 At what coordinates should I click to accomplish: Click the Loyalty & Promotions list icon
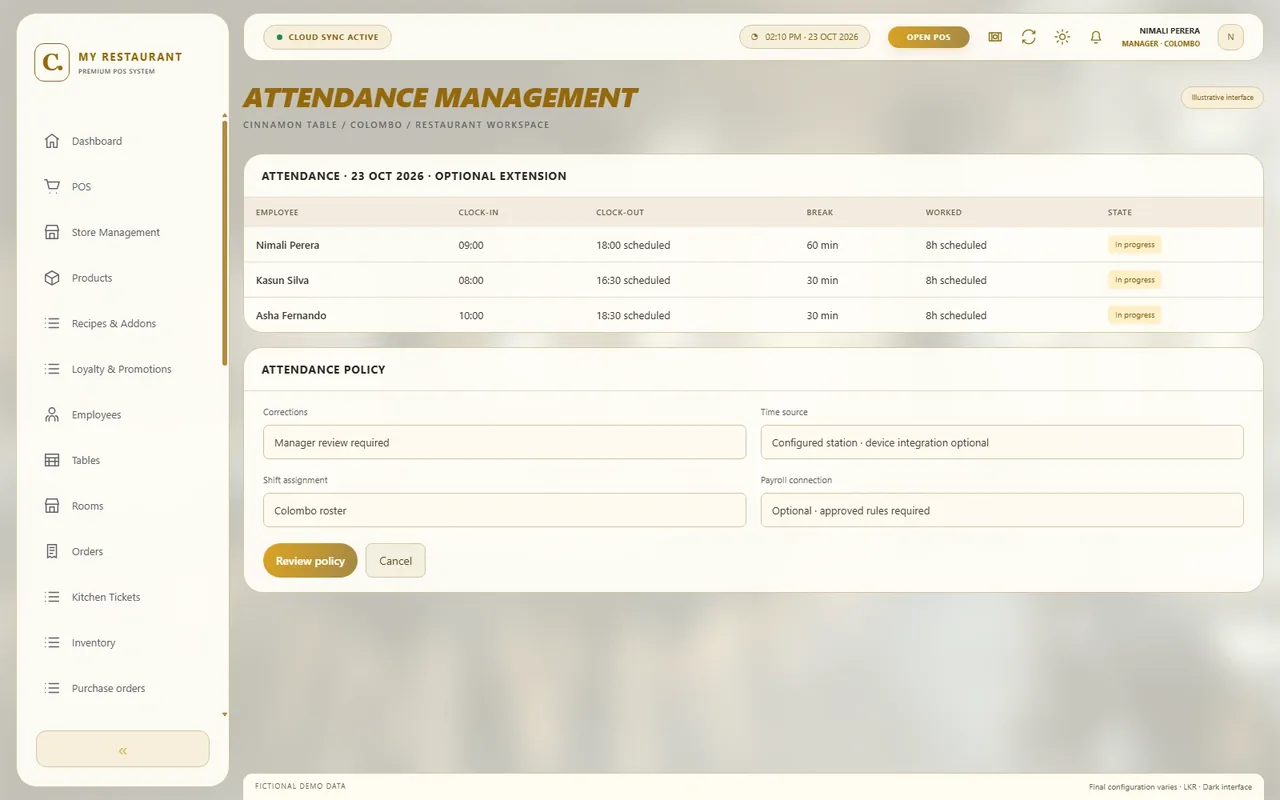(52, 369)
